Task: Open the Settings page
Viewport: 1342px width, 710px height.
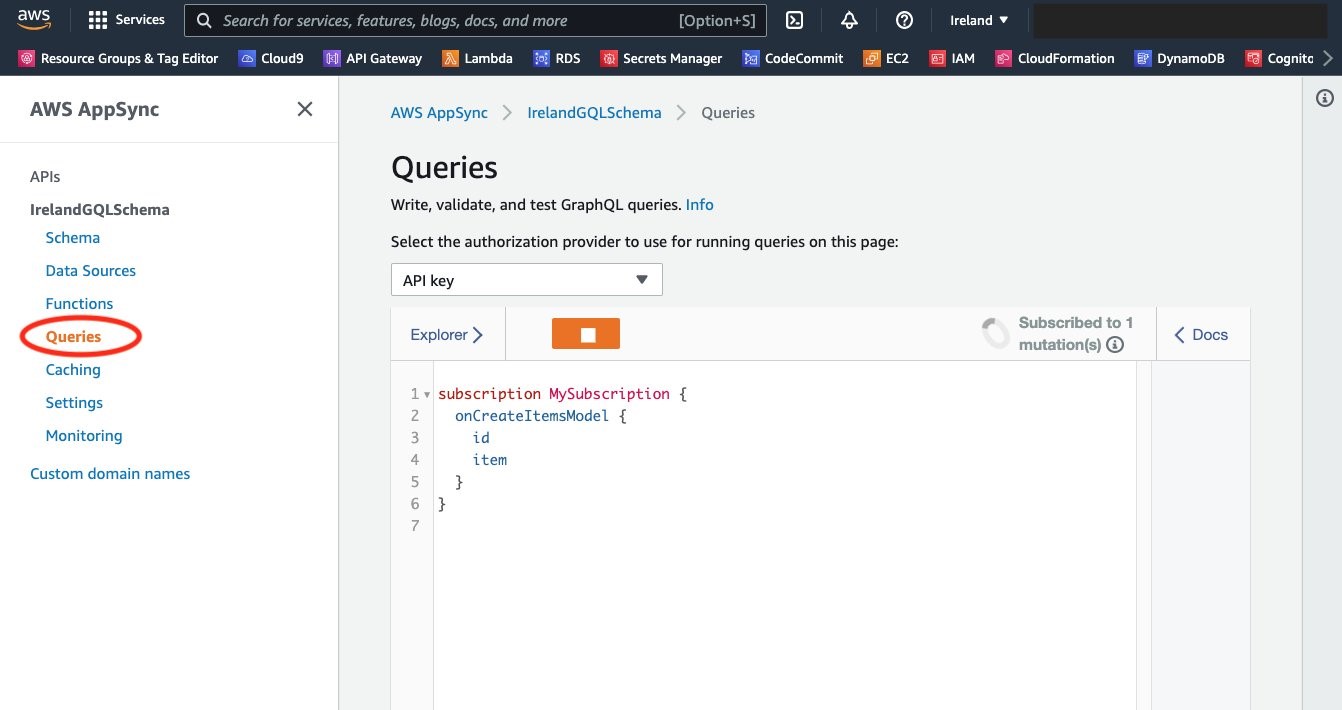Action: [x=74, y=402]
